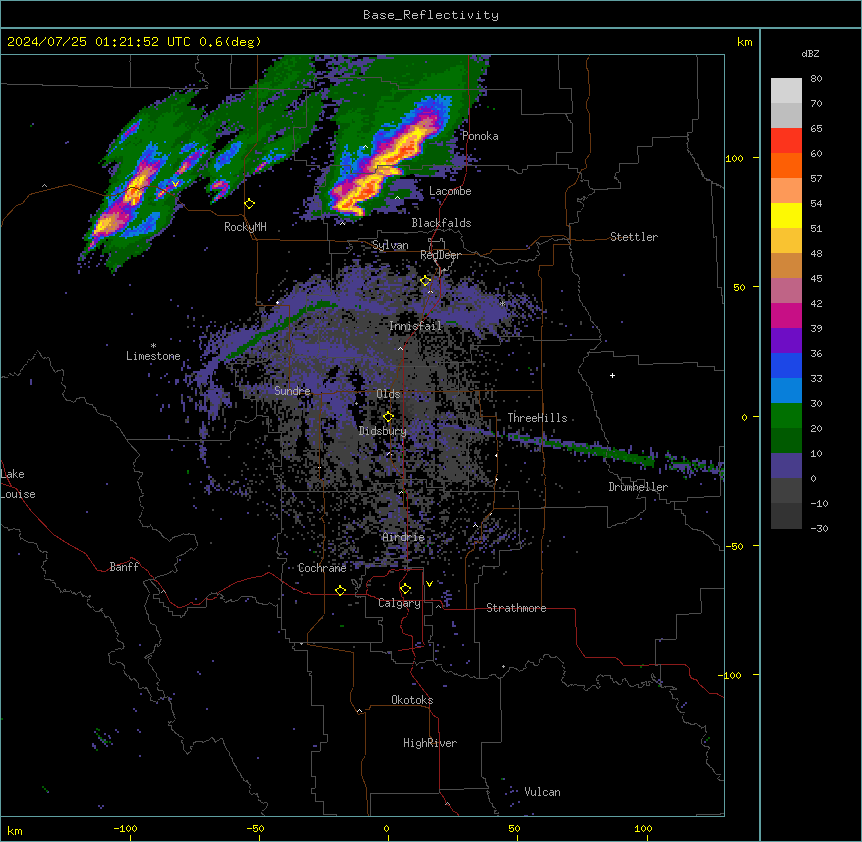
Task: Click the dBZ legend heading
Action: [x=810, y=54]
